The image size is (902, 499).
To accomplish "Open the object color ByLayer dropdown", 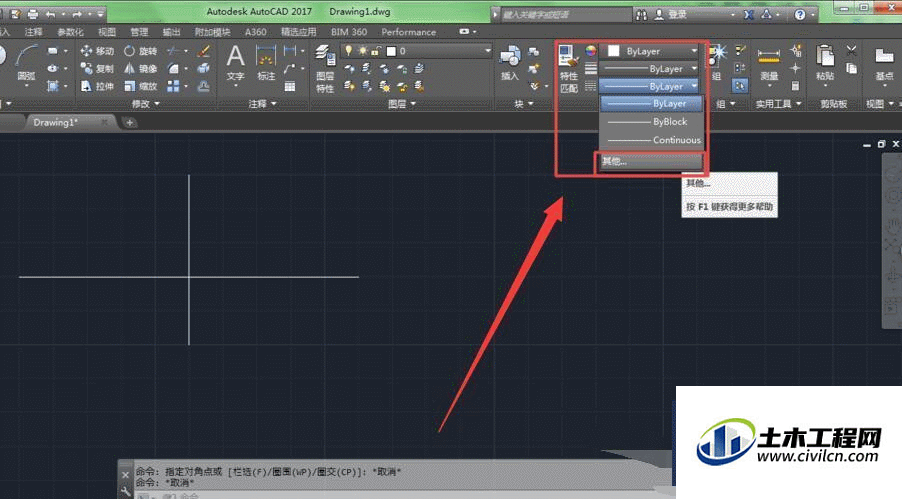I will tap(650, 51).
